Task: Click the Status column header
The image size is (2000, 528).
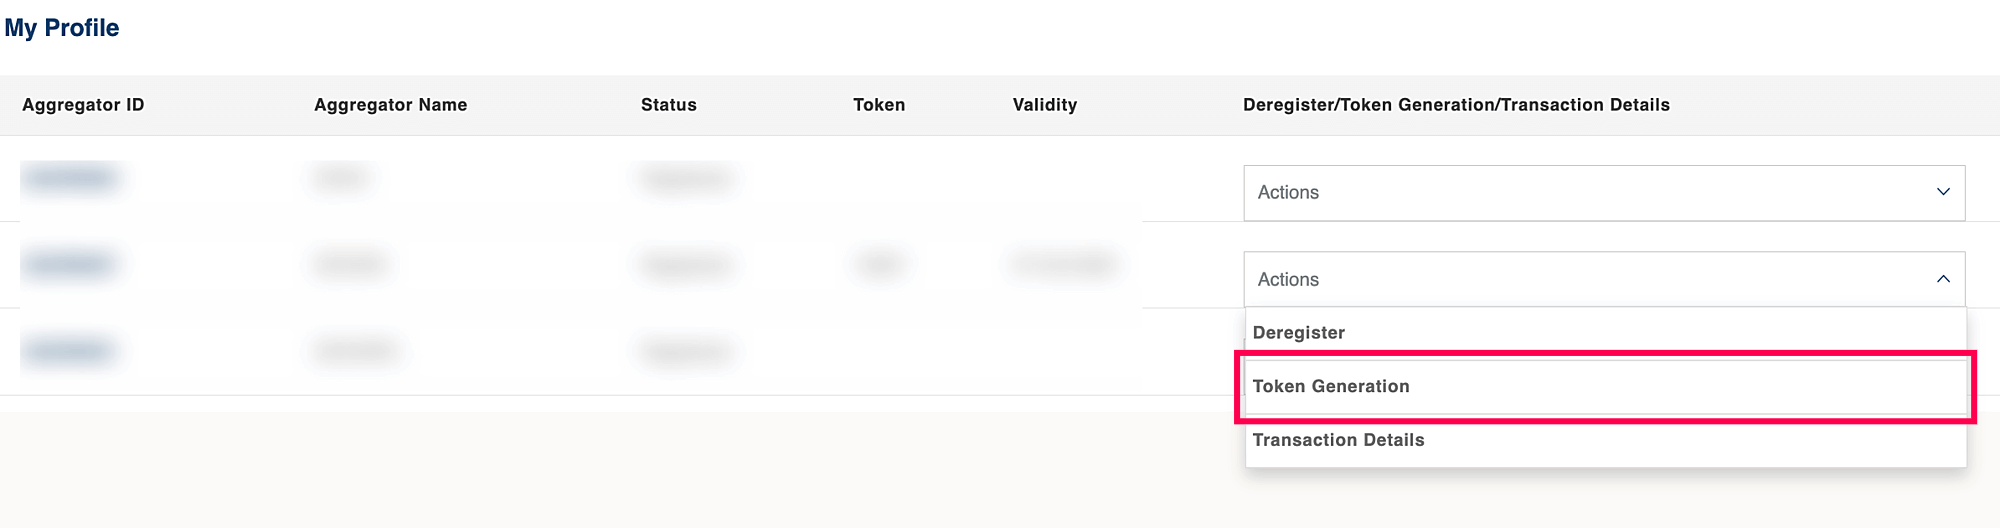Action: pos(668,105)
